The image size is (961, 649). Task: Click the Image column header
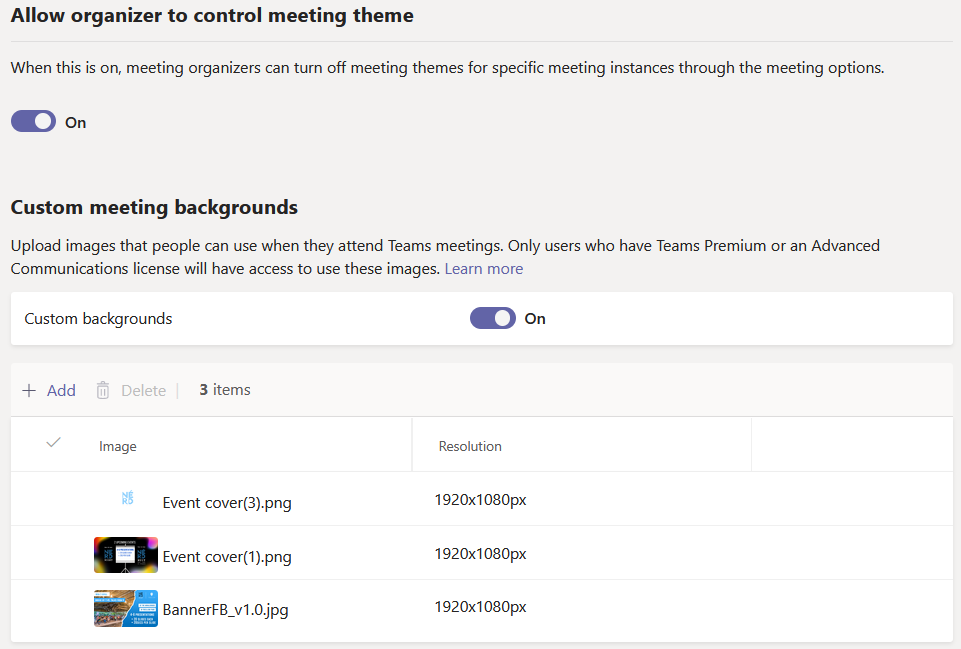pyautogui.click(x=118, y=445)
